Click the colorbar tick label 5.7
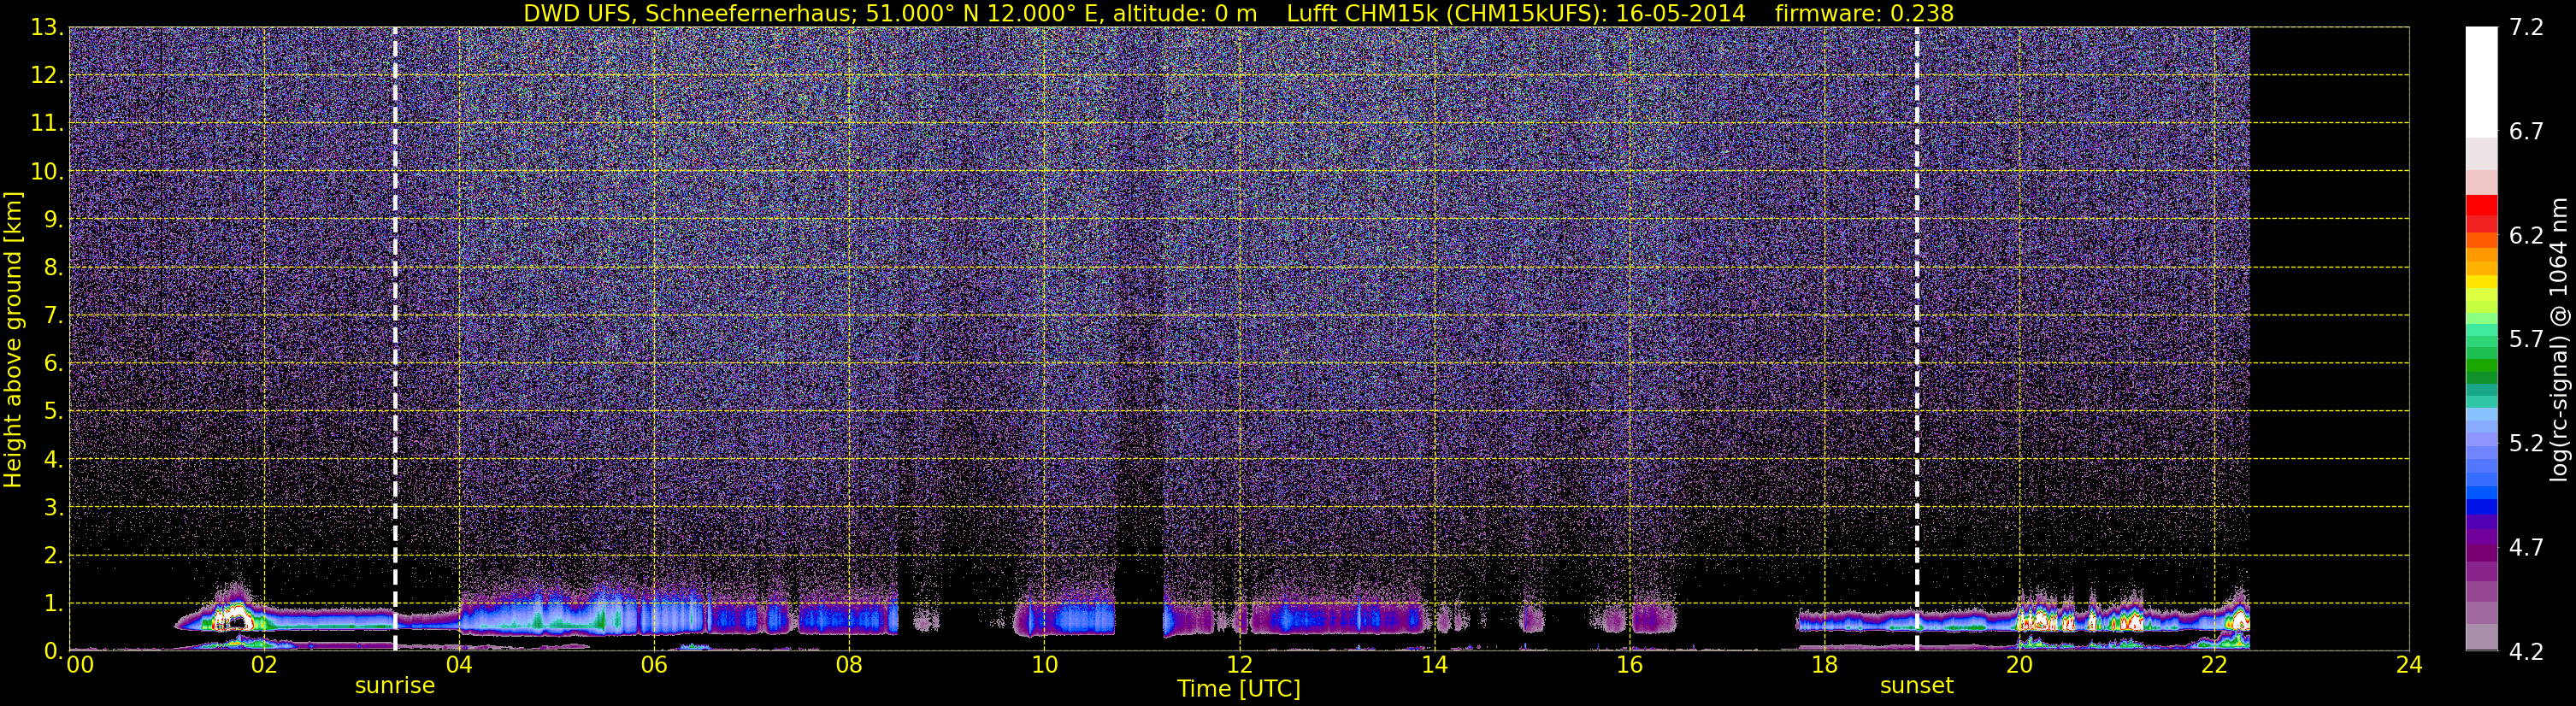 click(x=2526, y=340)
